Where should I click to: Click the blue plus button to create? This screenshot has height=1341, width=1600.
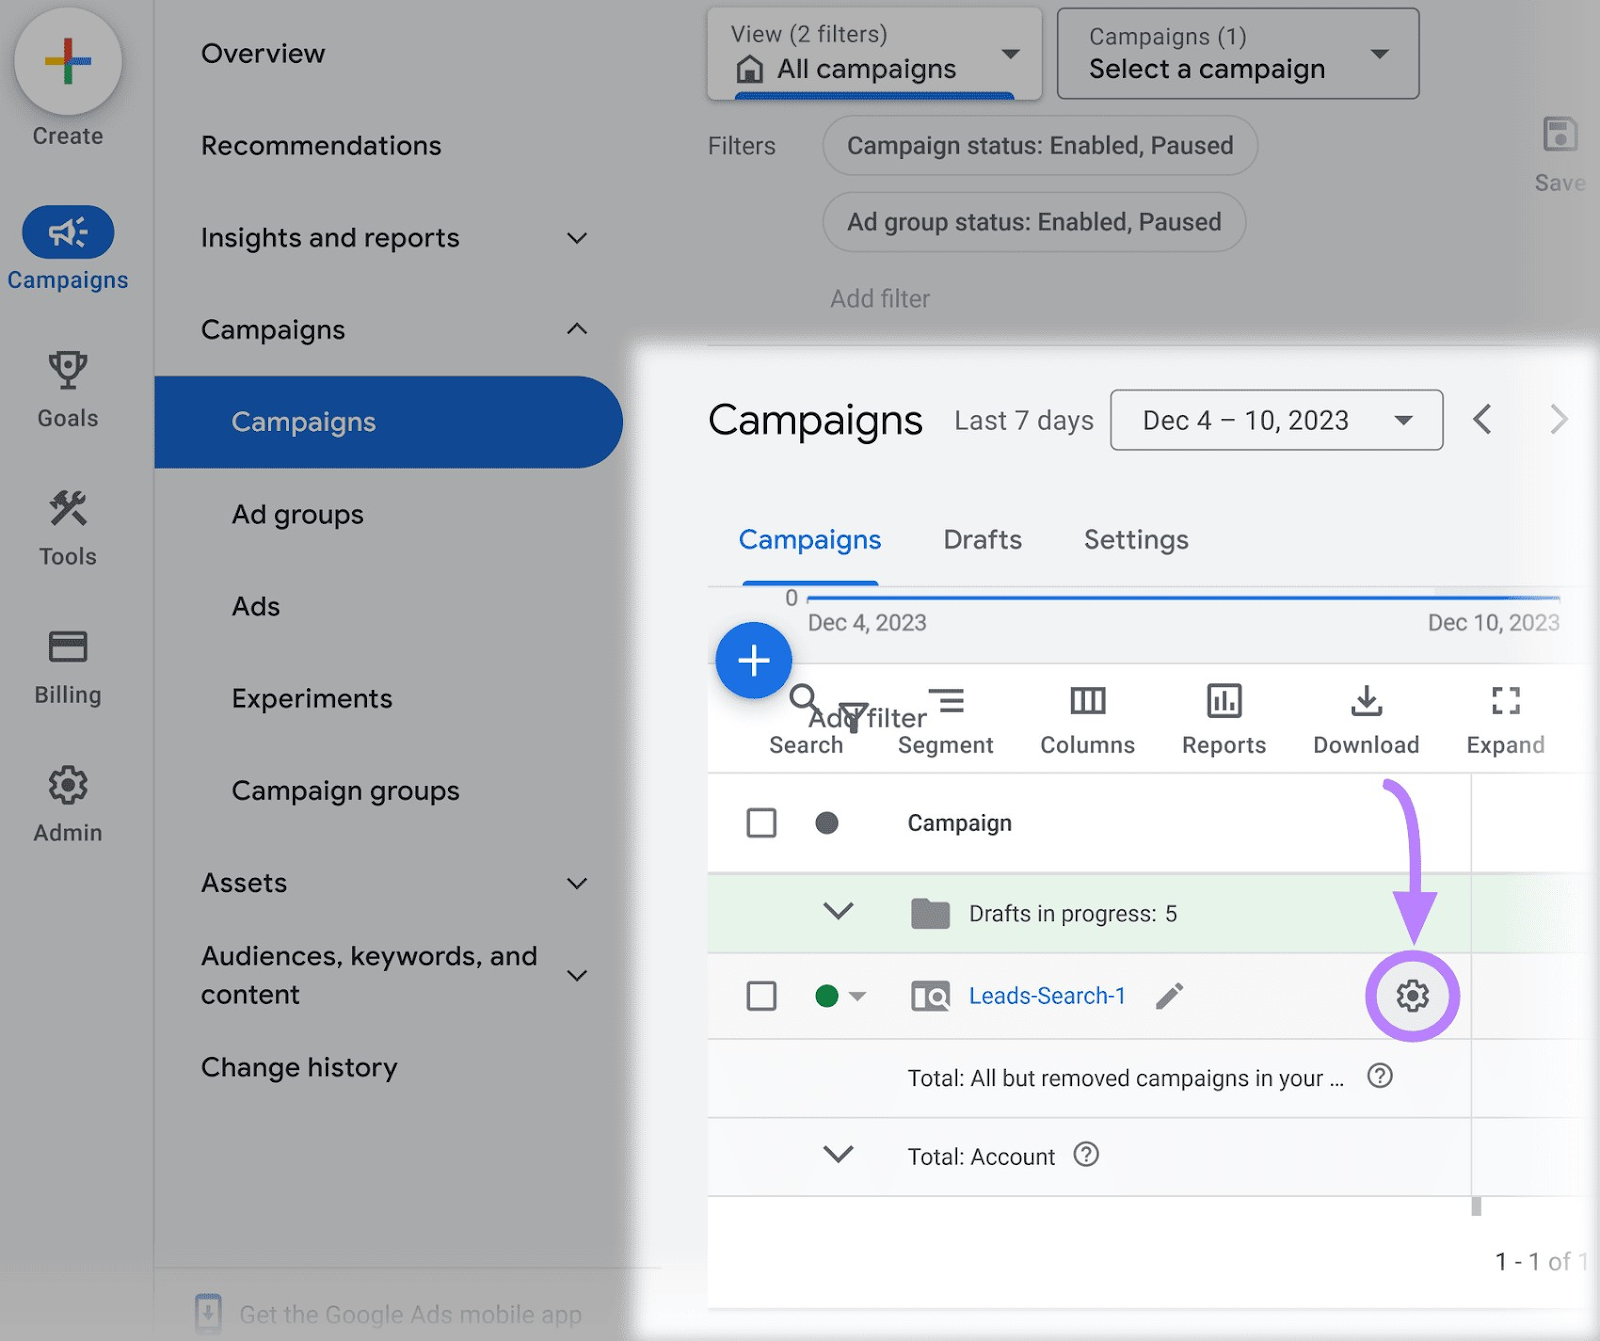pyautogui.click(x=754, y=660)
